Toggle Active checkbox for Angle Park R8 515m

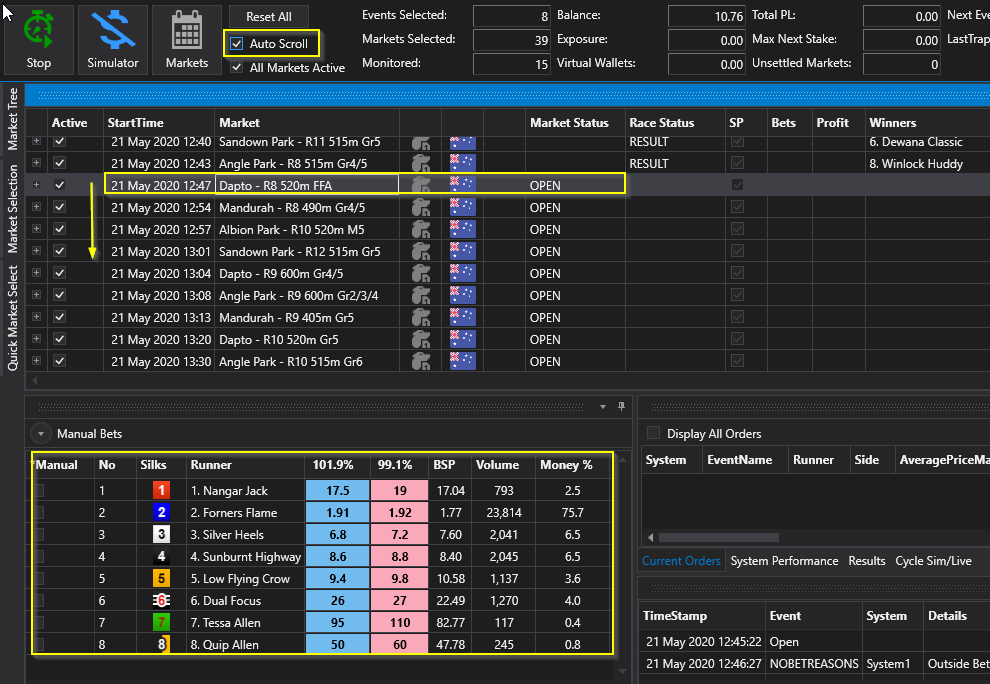coord(60,163)
